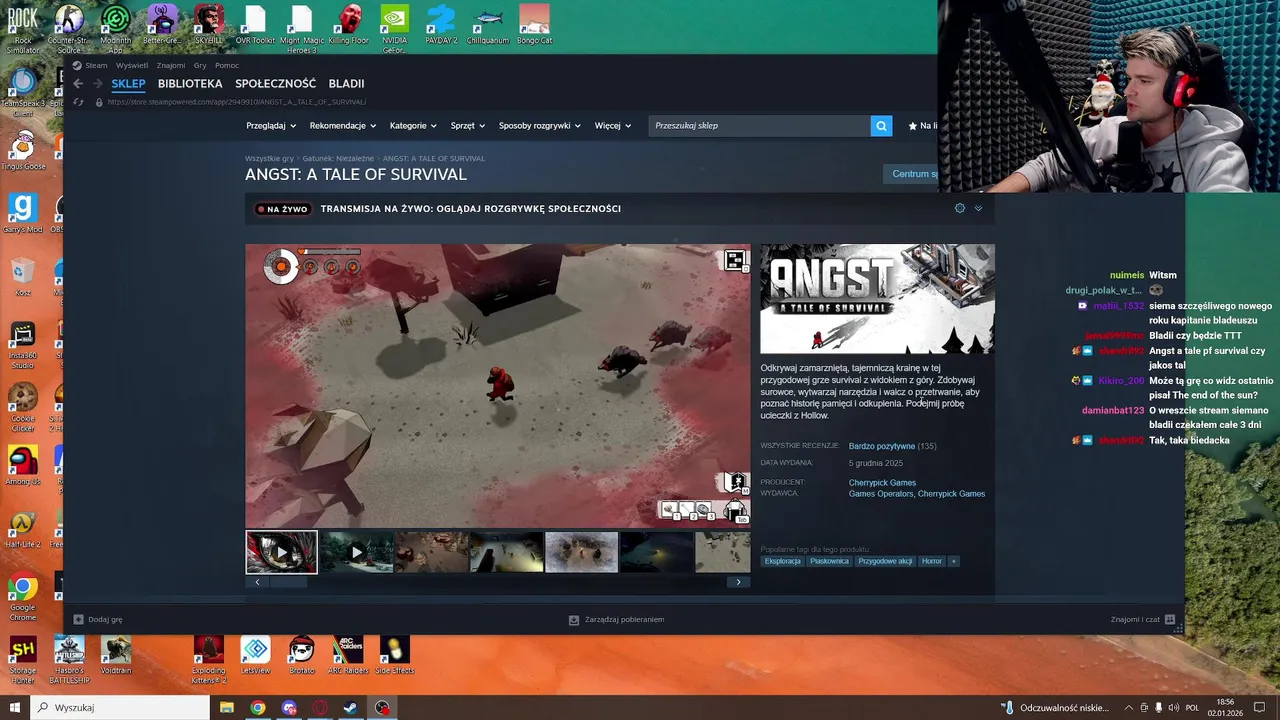Open the Bardzo pozytywne reviews link
The height and width of the screenshot is (720, 1280).
click(x=881, y=446)
